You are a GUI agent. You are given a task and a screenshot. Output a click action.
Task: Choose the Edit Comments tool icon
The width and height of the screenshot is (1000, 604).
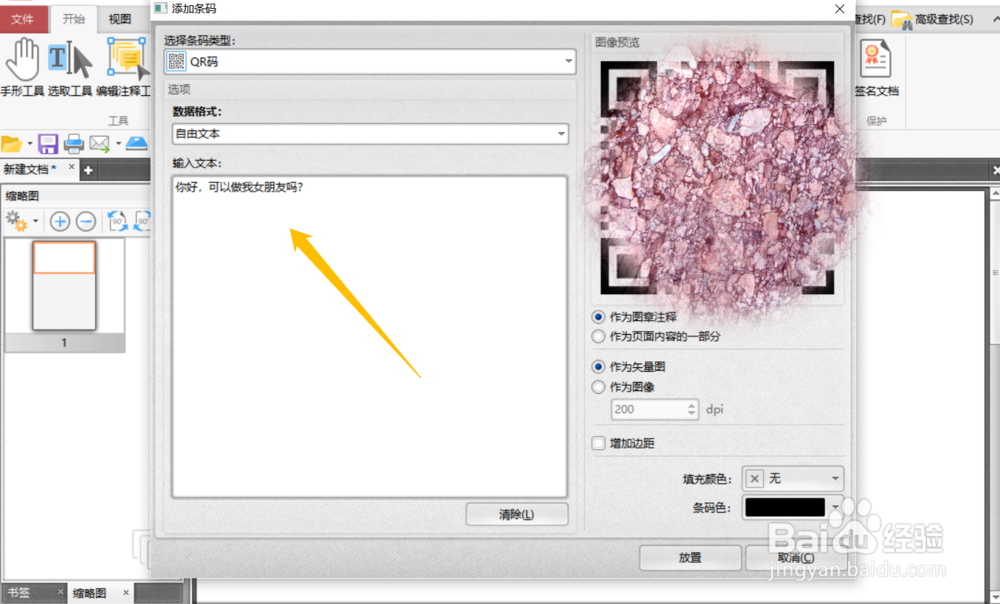pyautogui.click(x=128, y=59)
